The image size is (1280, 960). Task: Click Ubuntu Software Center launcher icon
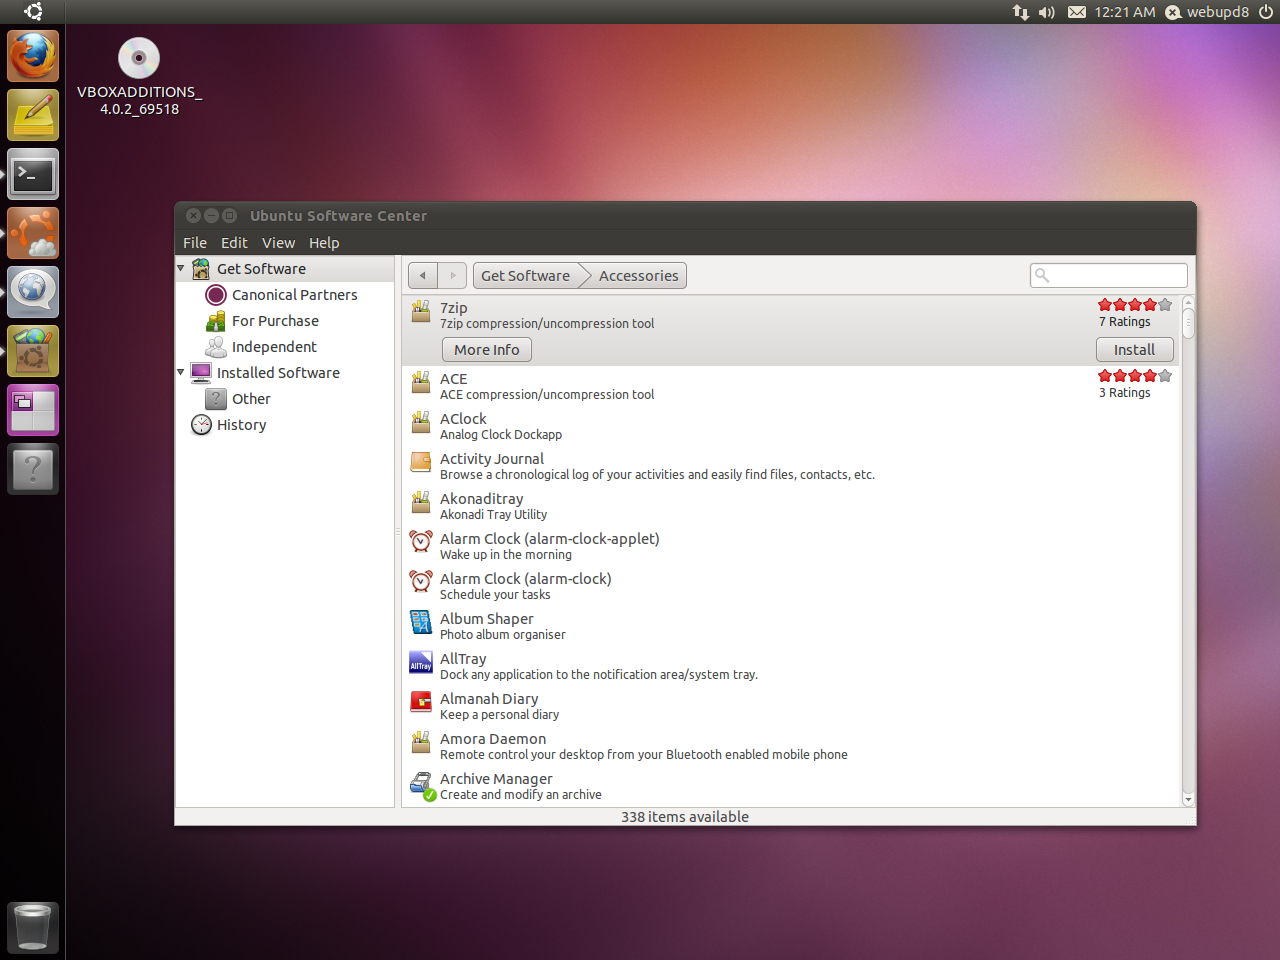33,351
